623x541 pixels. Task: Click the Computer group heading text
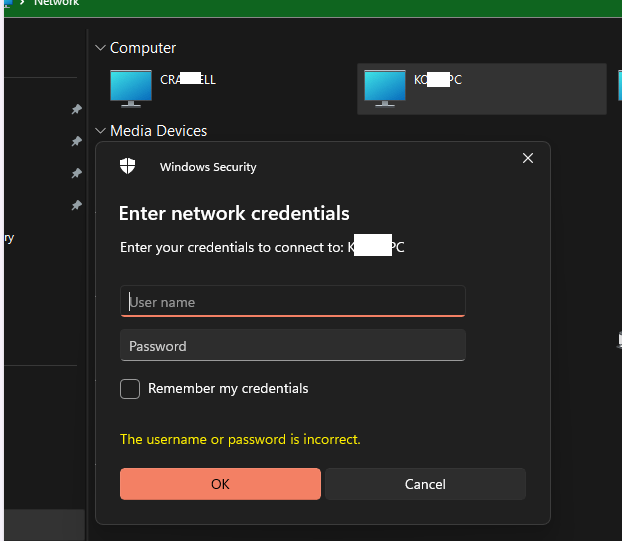coord(143,48)
